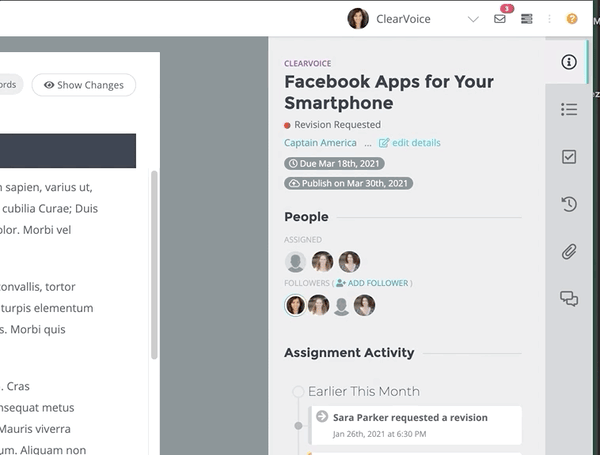
Task: Click the Publish on Mar 30th, 2021 badge
Action: click(348, 183)
